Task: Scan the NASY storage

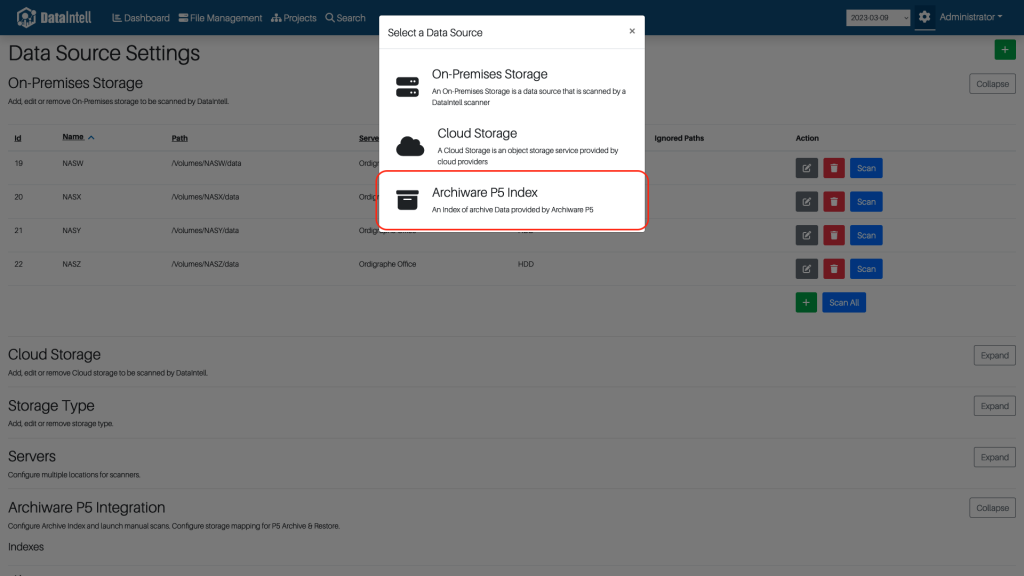Action: 866,235
